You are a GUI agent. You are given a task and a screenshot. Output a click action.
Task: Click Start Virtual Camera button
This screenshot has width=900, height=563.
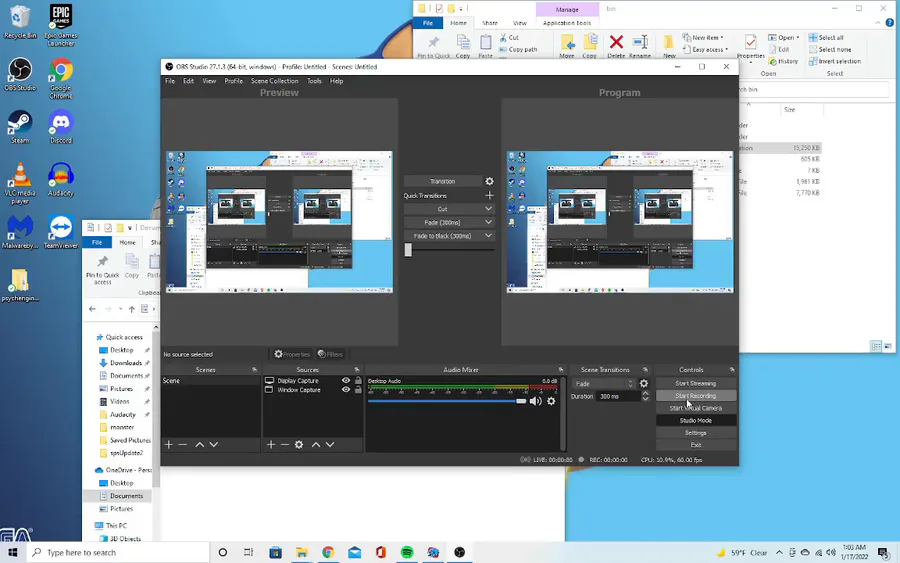point(696,408)
